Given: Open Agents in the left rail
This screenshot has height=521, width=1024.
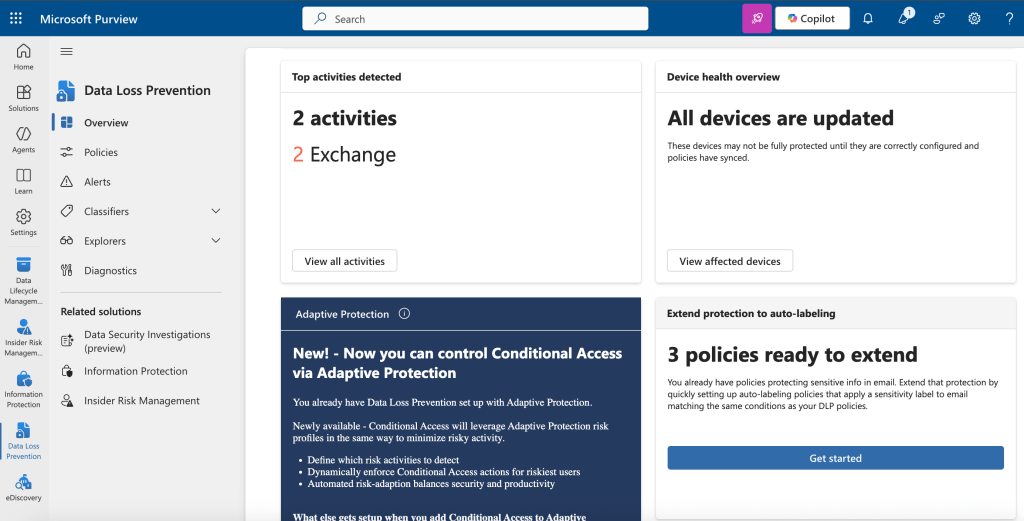Looking at the screenshot, I should [x=24, y=139].
